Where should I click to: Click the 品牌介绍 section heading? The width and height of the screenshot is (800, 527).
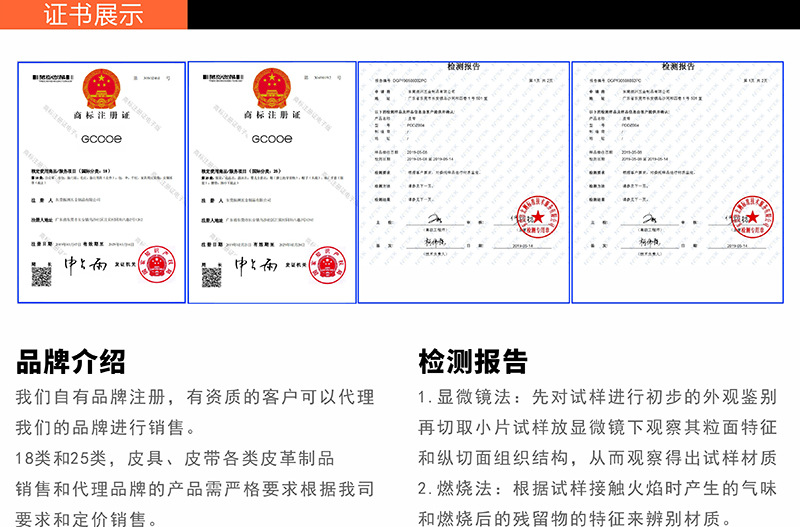(x=71, y=361)
